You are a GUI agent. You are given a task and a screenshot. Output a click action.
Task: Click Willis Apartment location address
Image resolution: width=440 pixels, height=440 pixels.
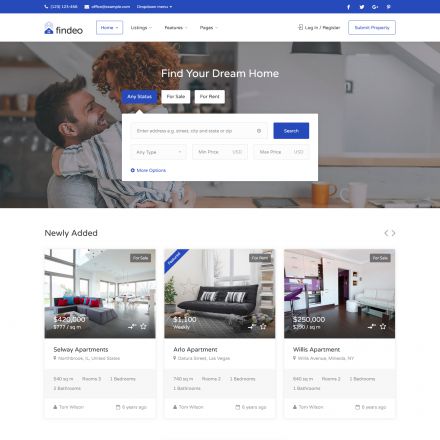pos(323,358)
